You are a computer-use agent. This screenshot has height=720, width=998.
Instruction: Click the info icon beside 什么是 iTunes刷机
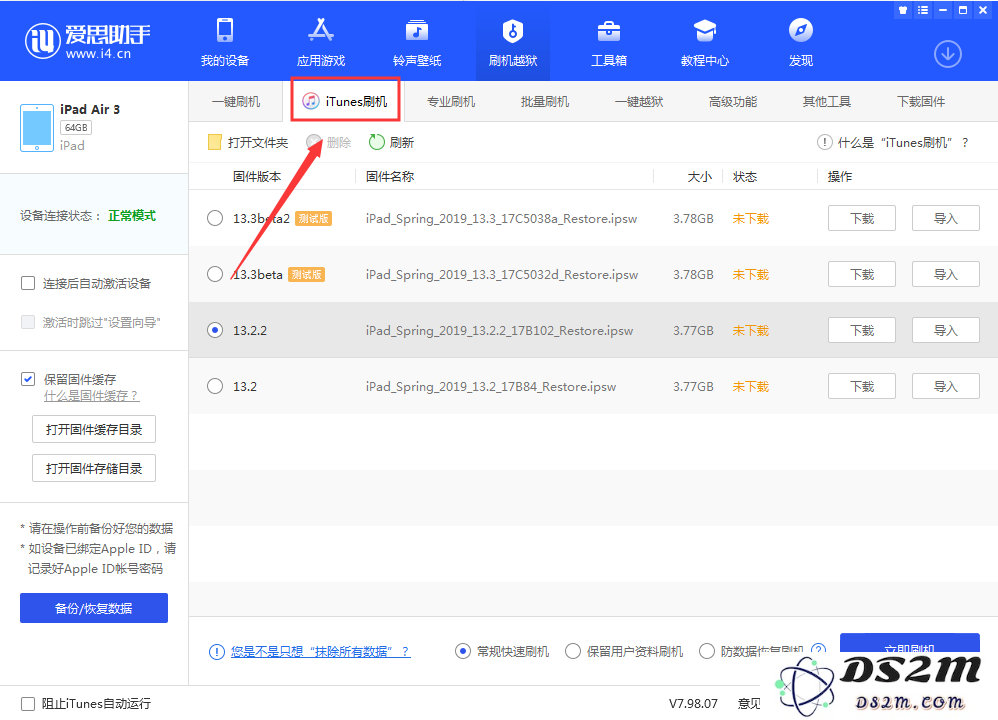824,142
